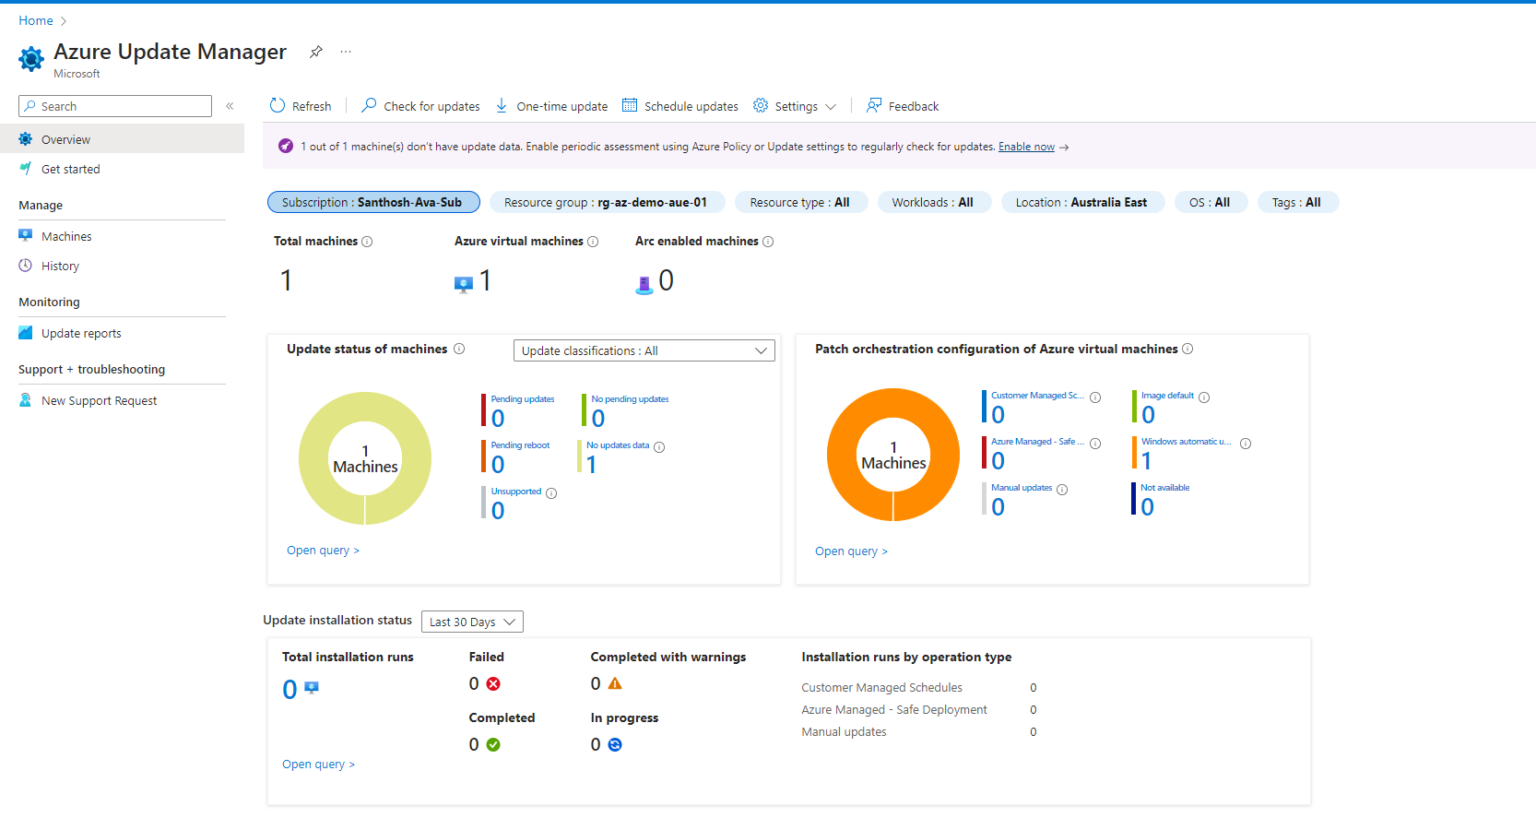Open query for Update status of machines
1536x818 pixels.
click(x=323, y=550)
